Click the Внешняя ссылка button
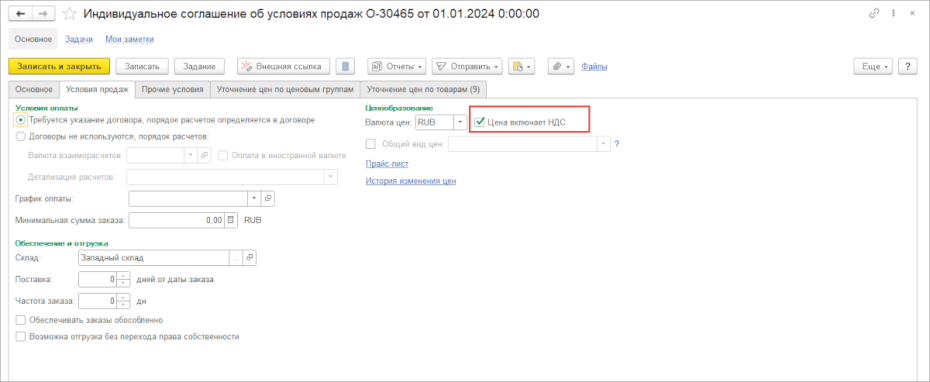The width and height of the screenshot is (930, 382). [x=284, y=66]
